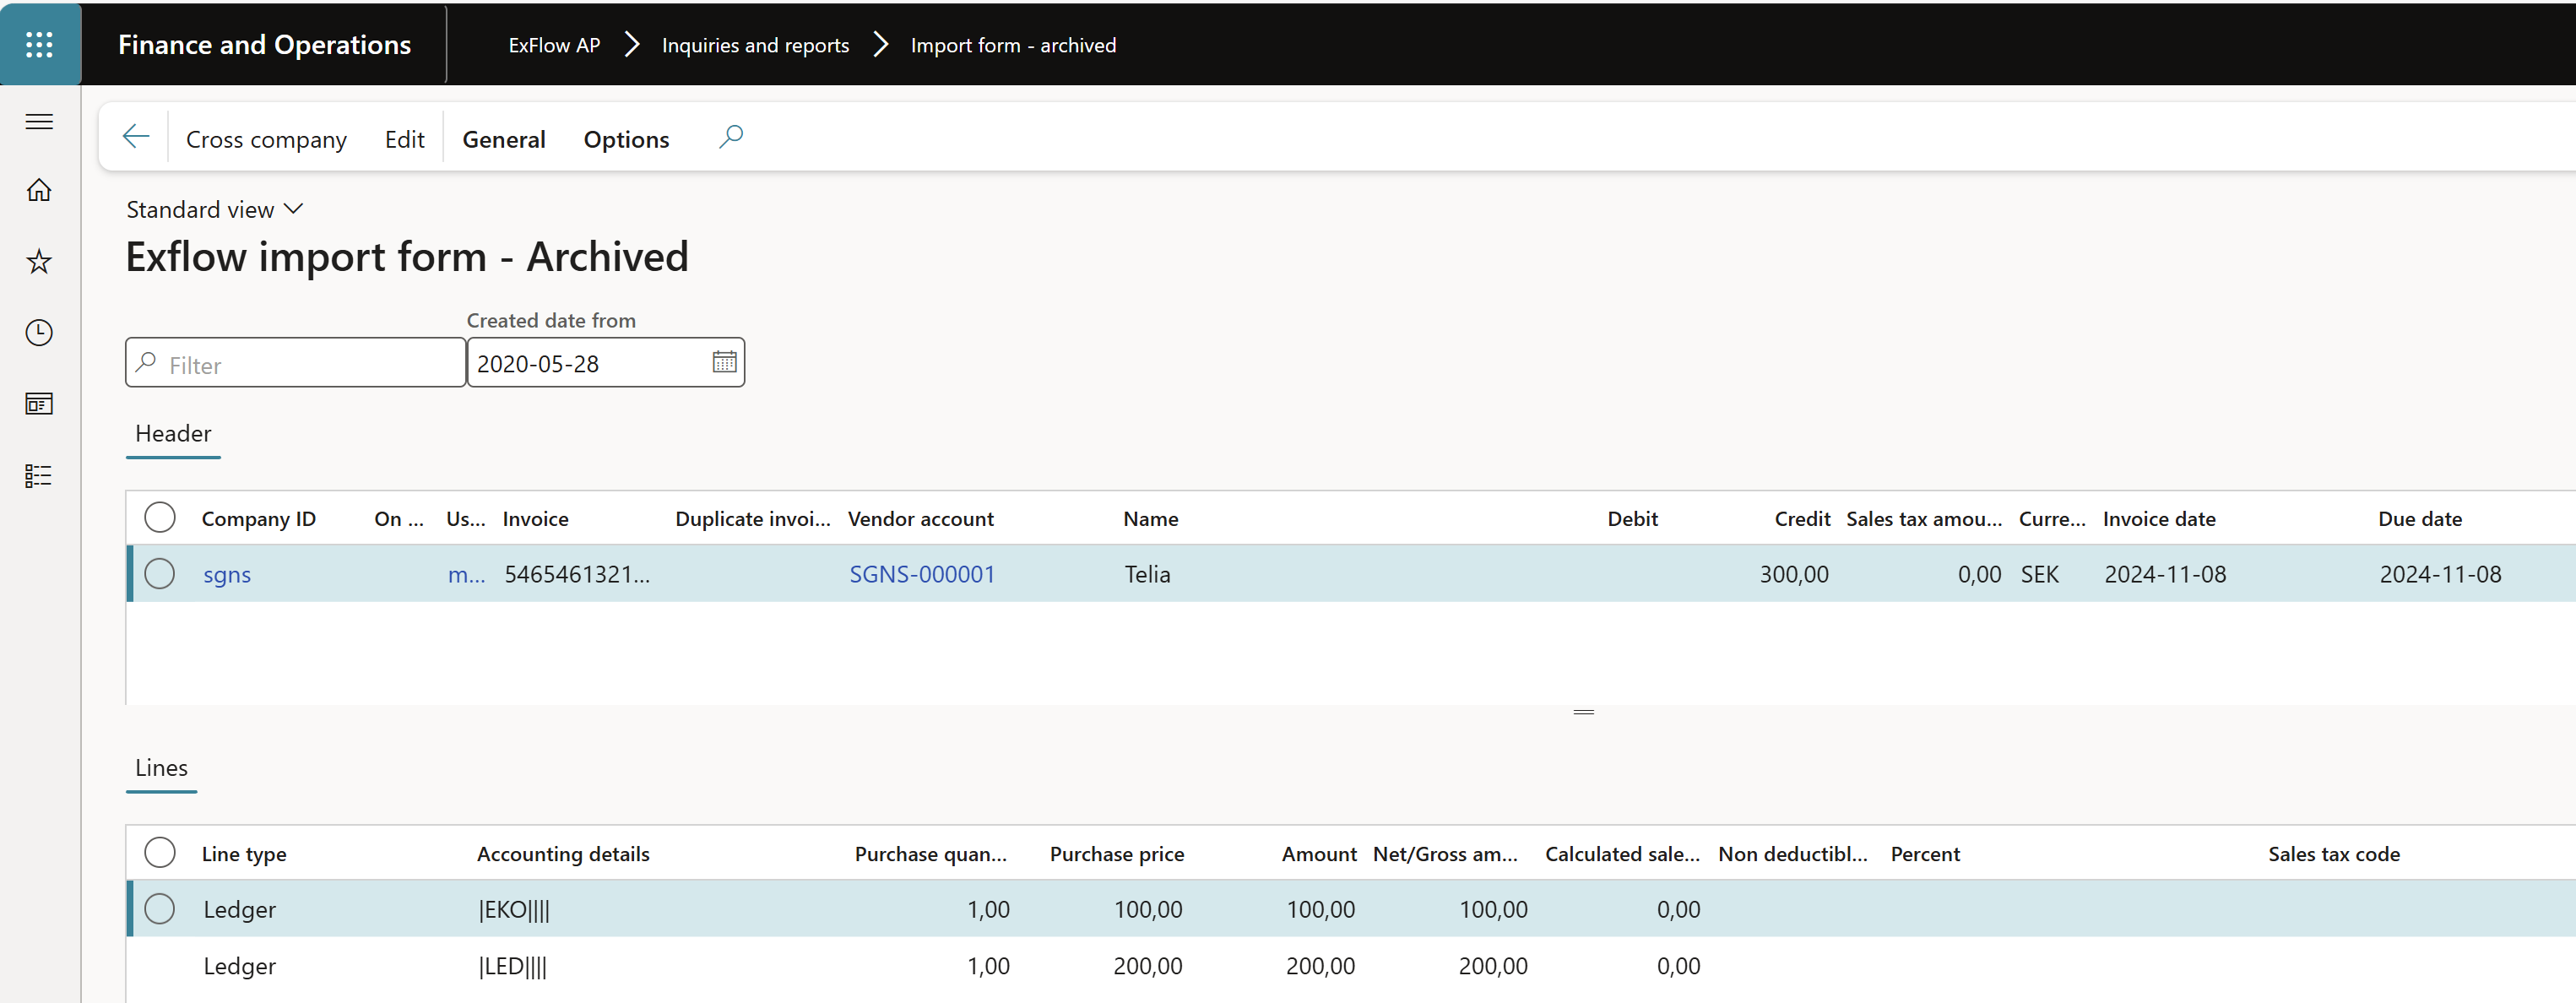Go to Home in the sidebar
Screen dimensions: 2576x1003
pos(39,190)
